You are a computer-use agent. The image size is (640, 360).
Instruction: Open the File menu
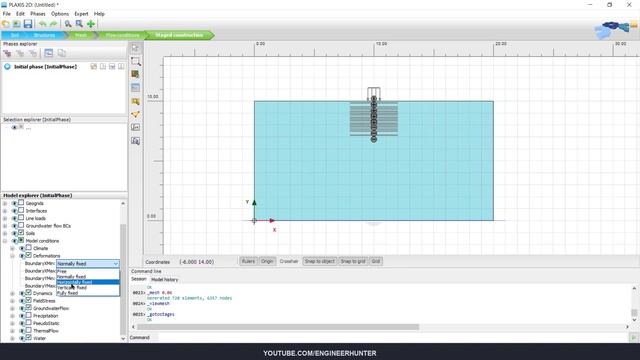7,14
